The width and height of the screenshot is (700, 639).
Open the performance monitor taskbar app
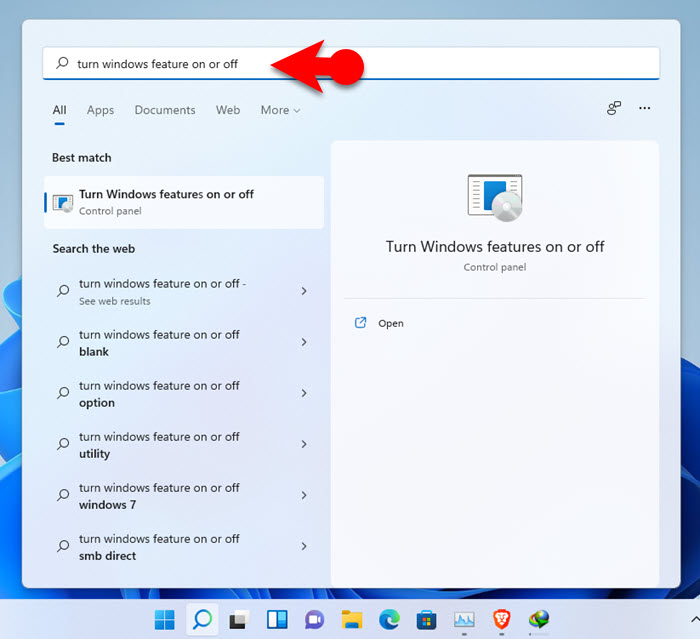tap(464, 620)
